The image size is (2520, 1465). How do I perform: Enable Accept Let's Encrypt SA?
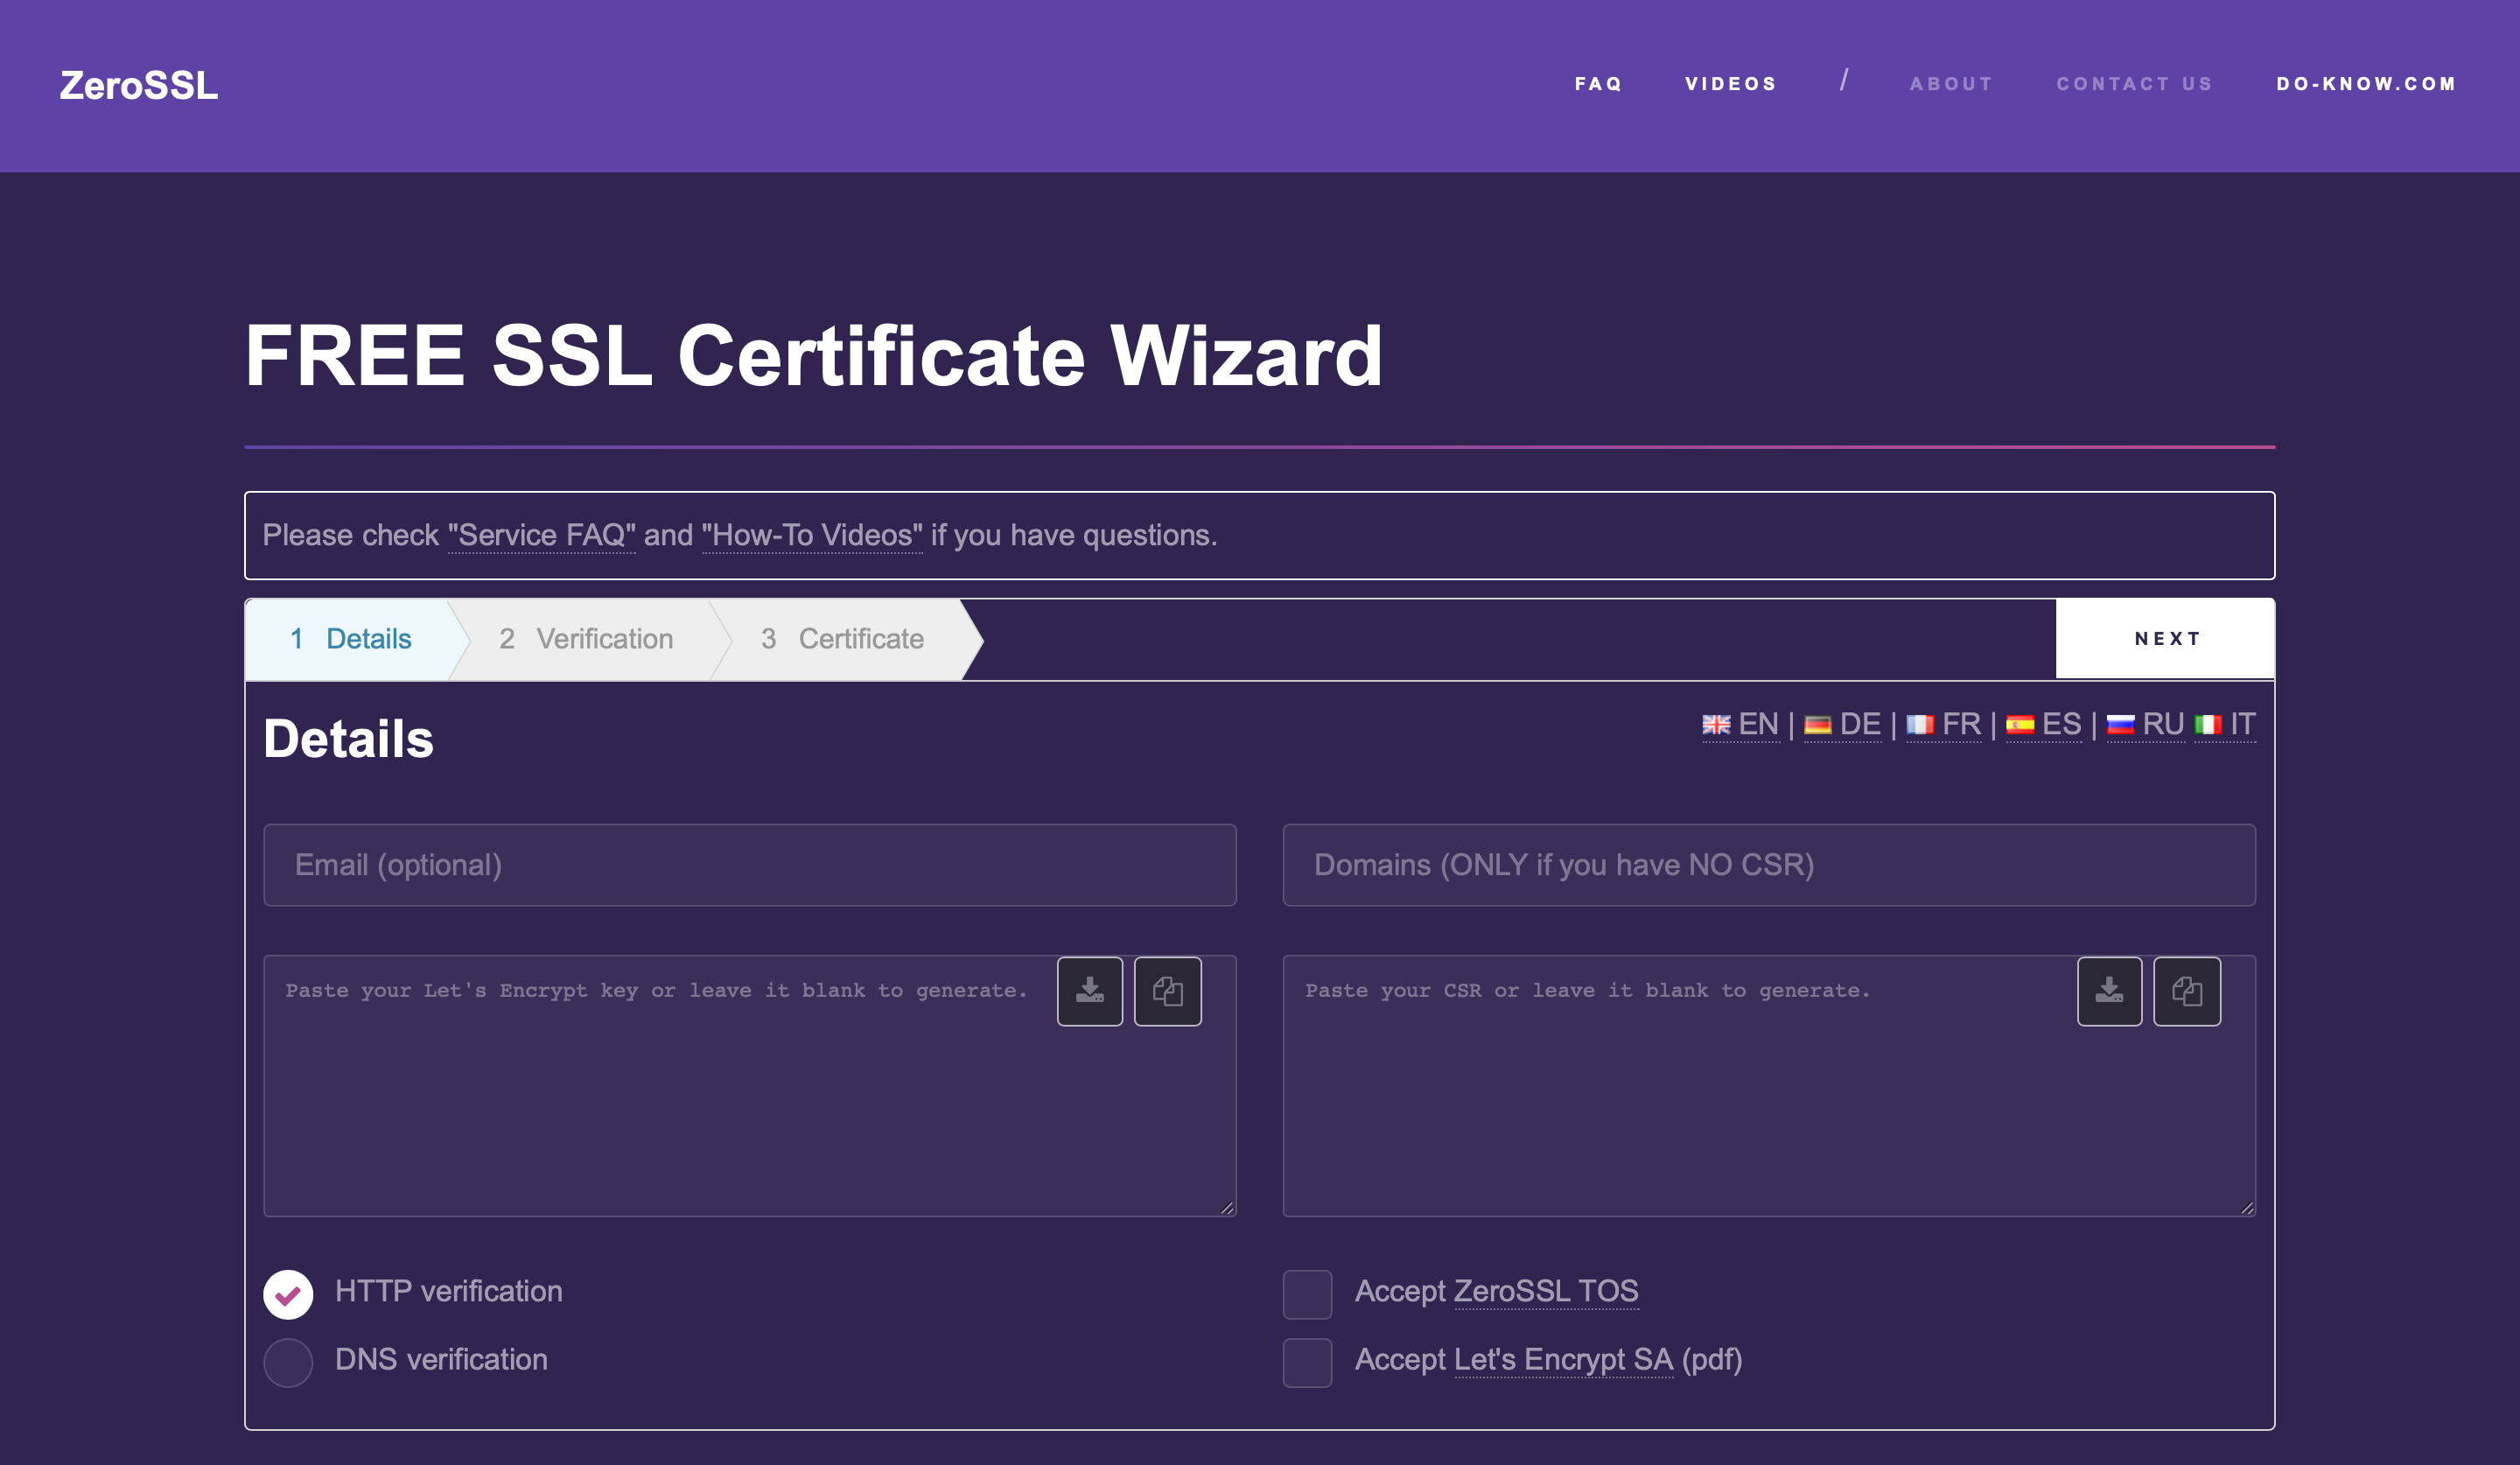(1307, 1362)
